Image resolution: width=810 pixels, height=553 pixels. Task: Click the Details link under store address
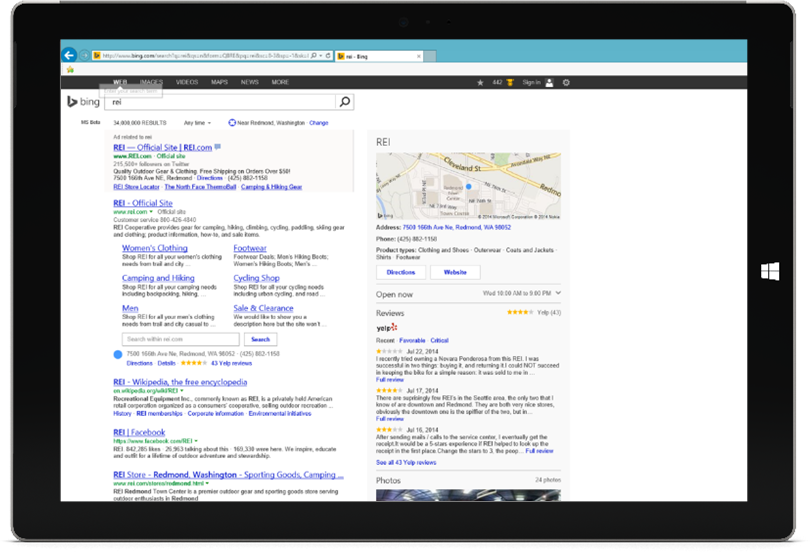tap(166, 363)
